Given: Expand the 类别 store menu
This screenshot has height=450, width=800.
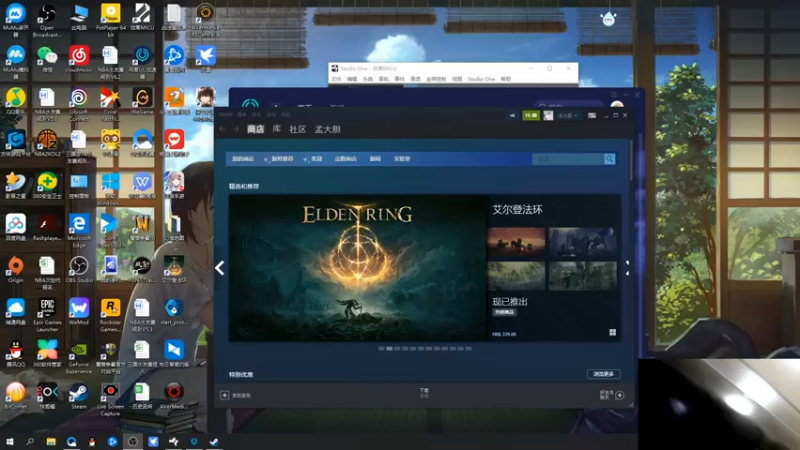Looking at the screenshot, I should (313, 159).
